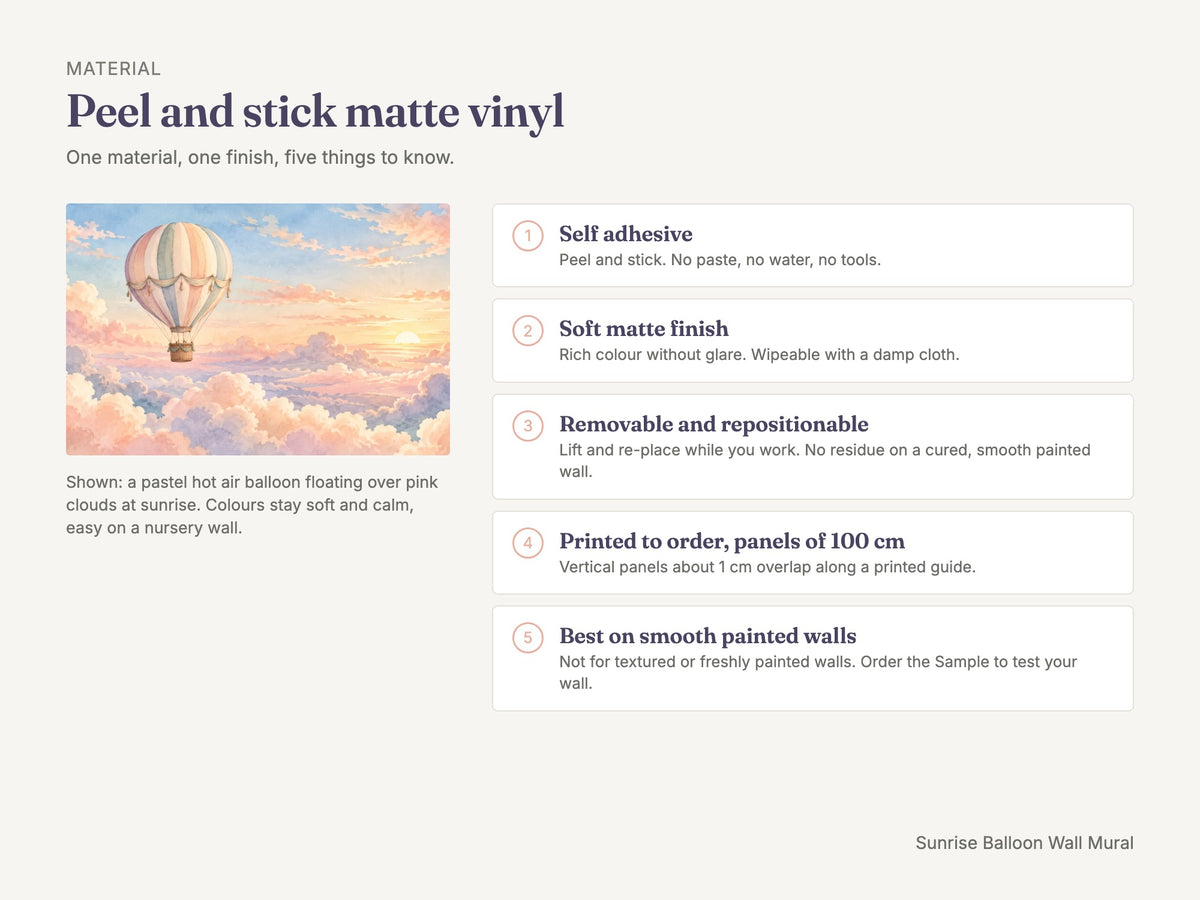This screenshot has height=900, width=1200.
Task: Click the MATERIAL section label
Action: pos(113,69)
